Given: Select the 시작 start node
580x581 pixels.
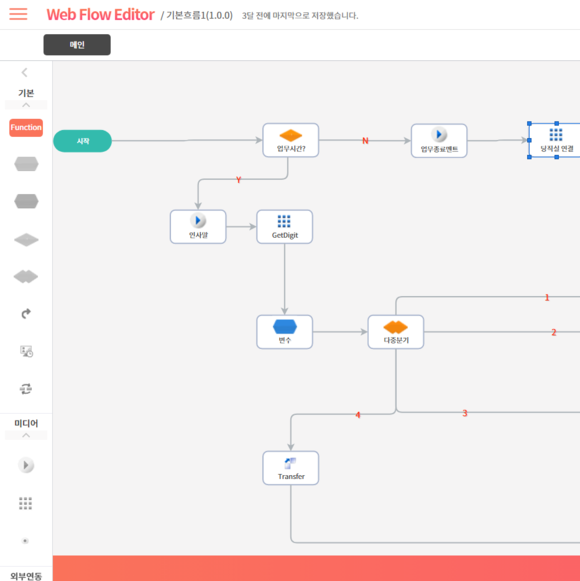Looking at the screenshot, I should [x=83, y=141].
